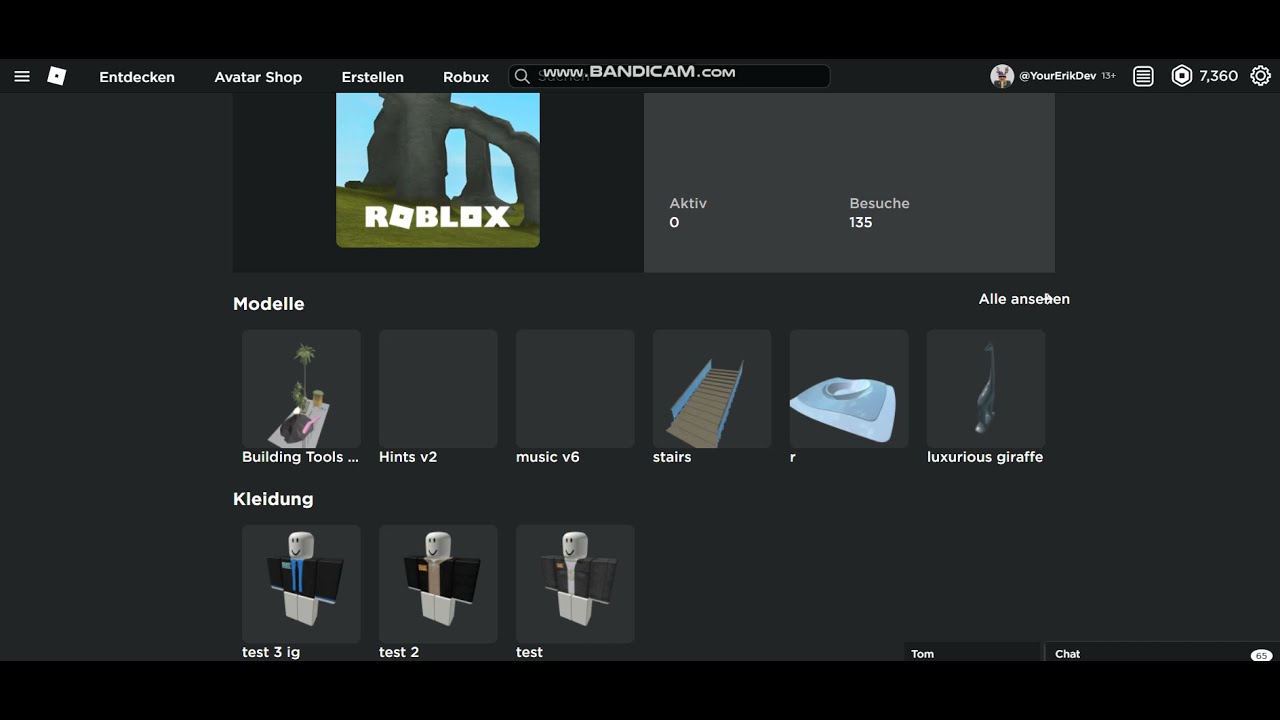Image resolution: width=1280 pixels, height=720 pixels.
Task: Open the model thumbnail named r
Action: click(849, 389)
